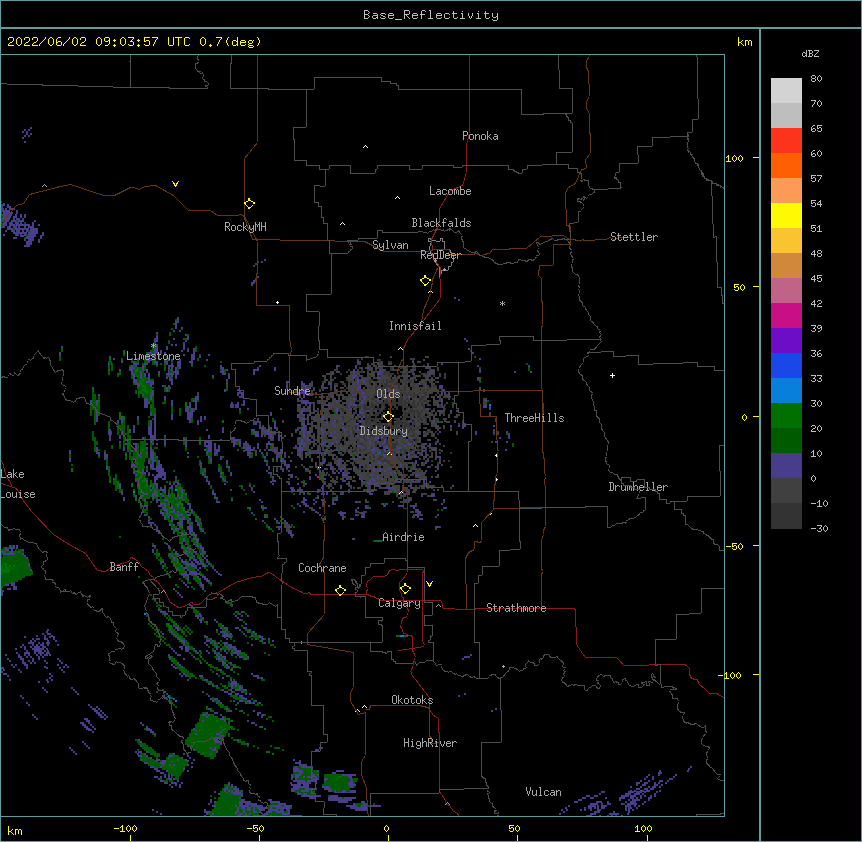Viewport: 862px width, 842px height.
Task: Click the white asterisk marker east of Innisfail
Action: [x=502, y=303]
